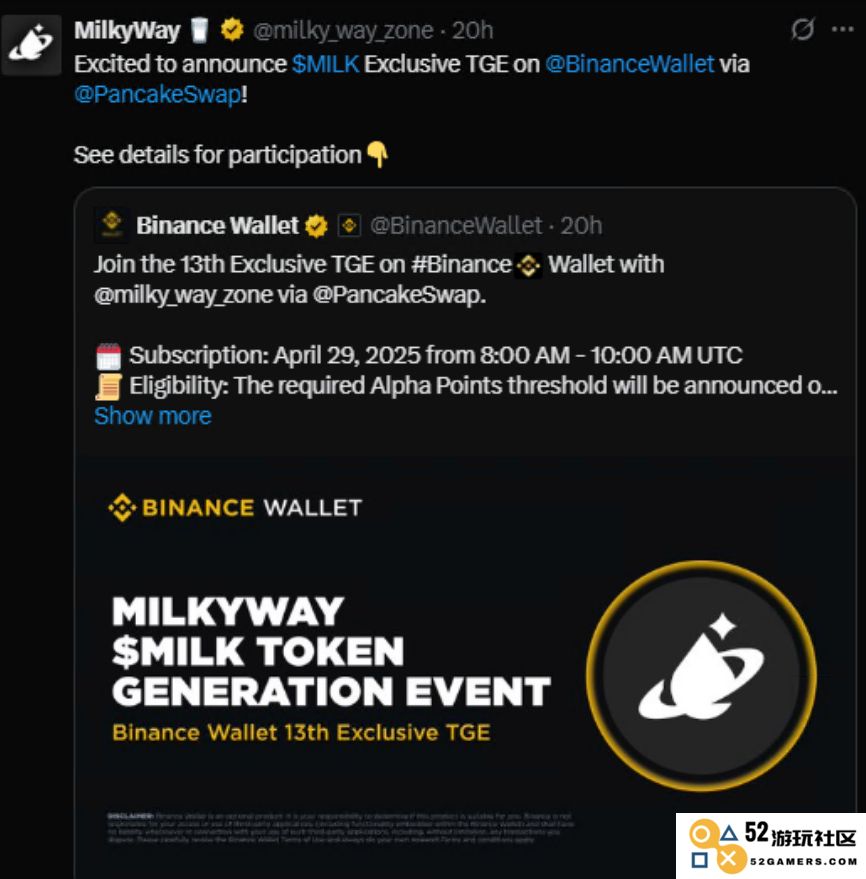Click the Binance Wallet display name
866x879 pixels.
[217, 225]
